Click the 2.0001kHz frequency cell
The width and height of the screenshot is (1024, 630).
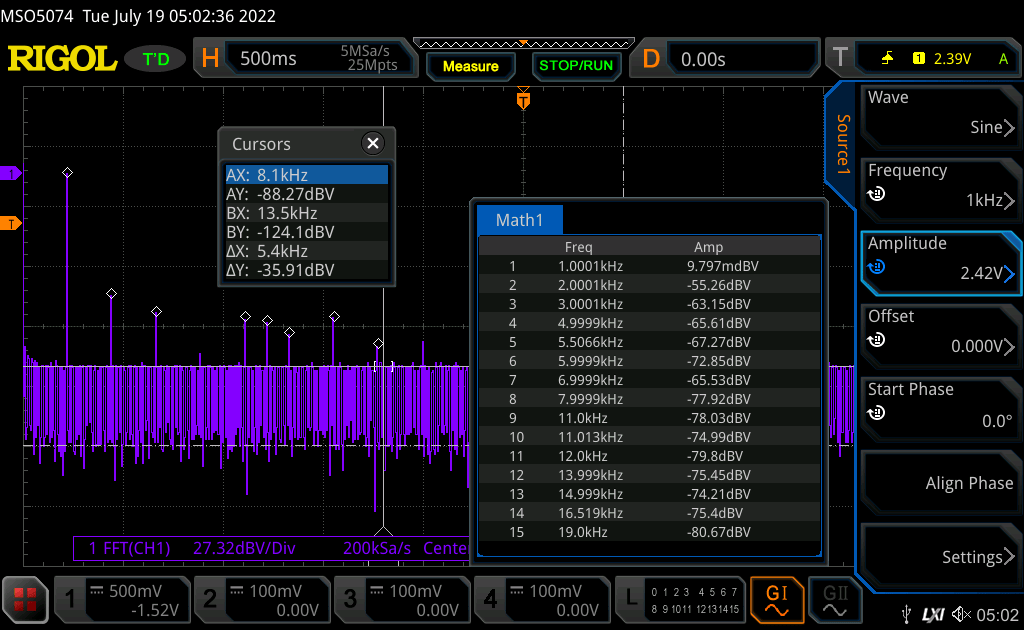click(x=590, y=285)
